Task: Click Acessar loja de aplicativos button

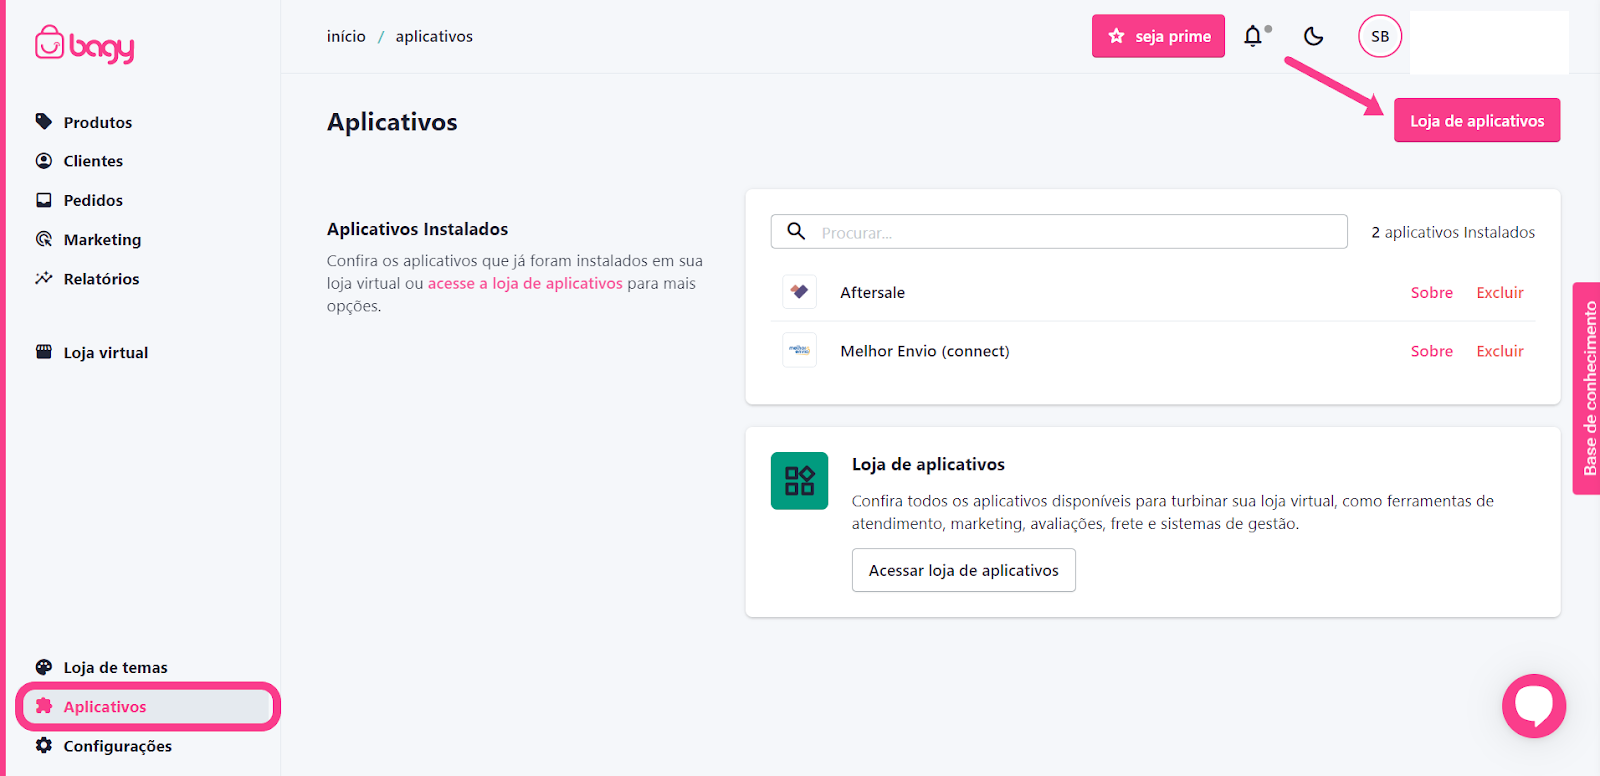Action: tap(963, 570)
